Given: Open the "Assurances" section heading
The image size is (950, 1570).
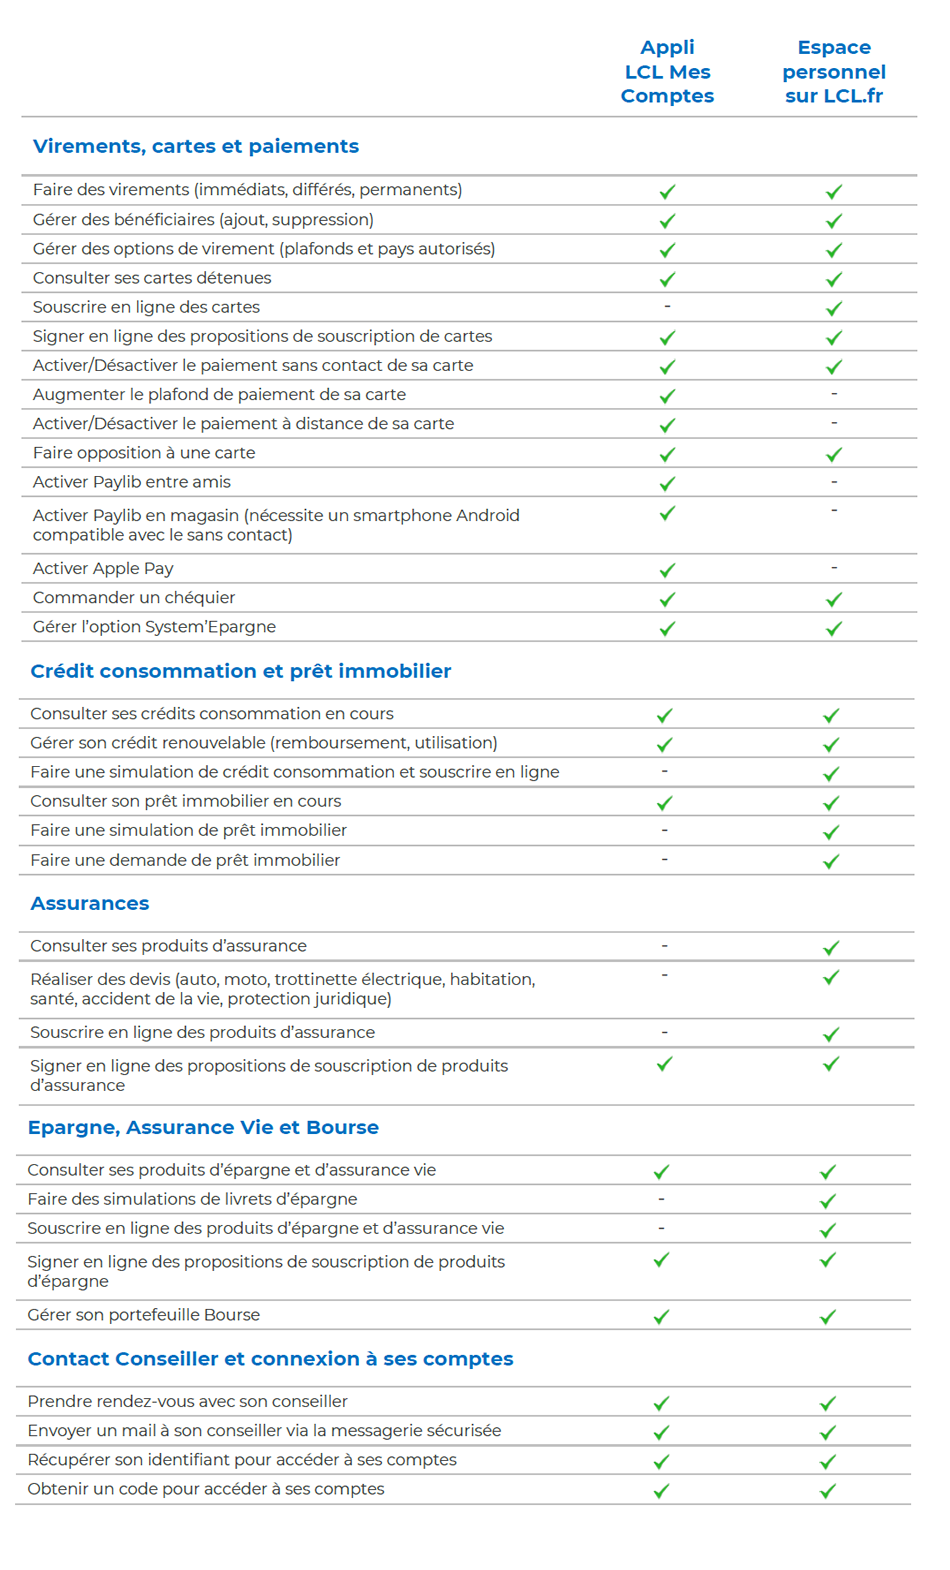Looking at the screenshot, I should [90, 903].
